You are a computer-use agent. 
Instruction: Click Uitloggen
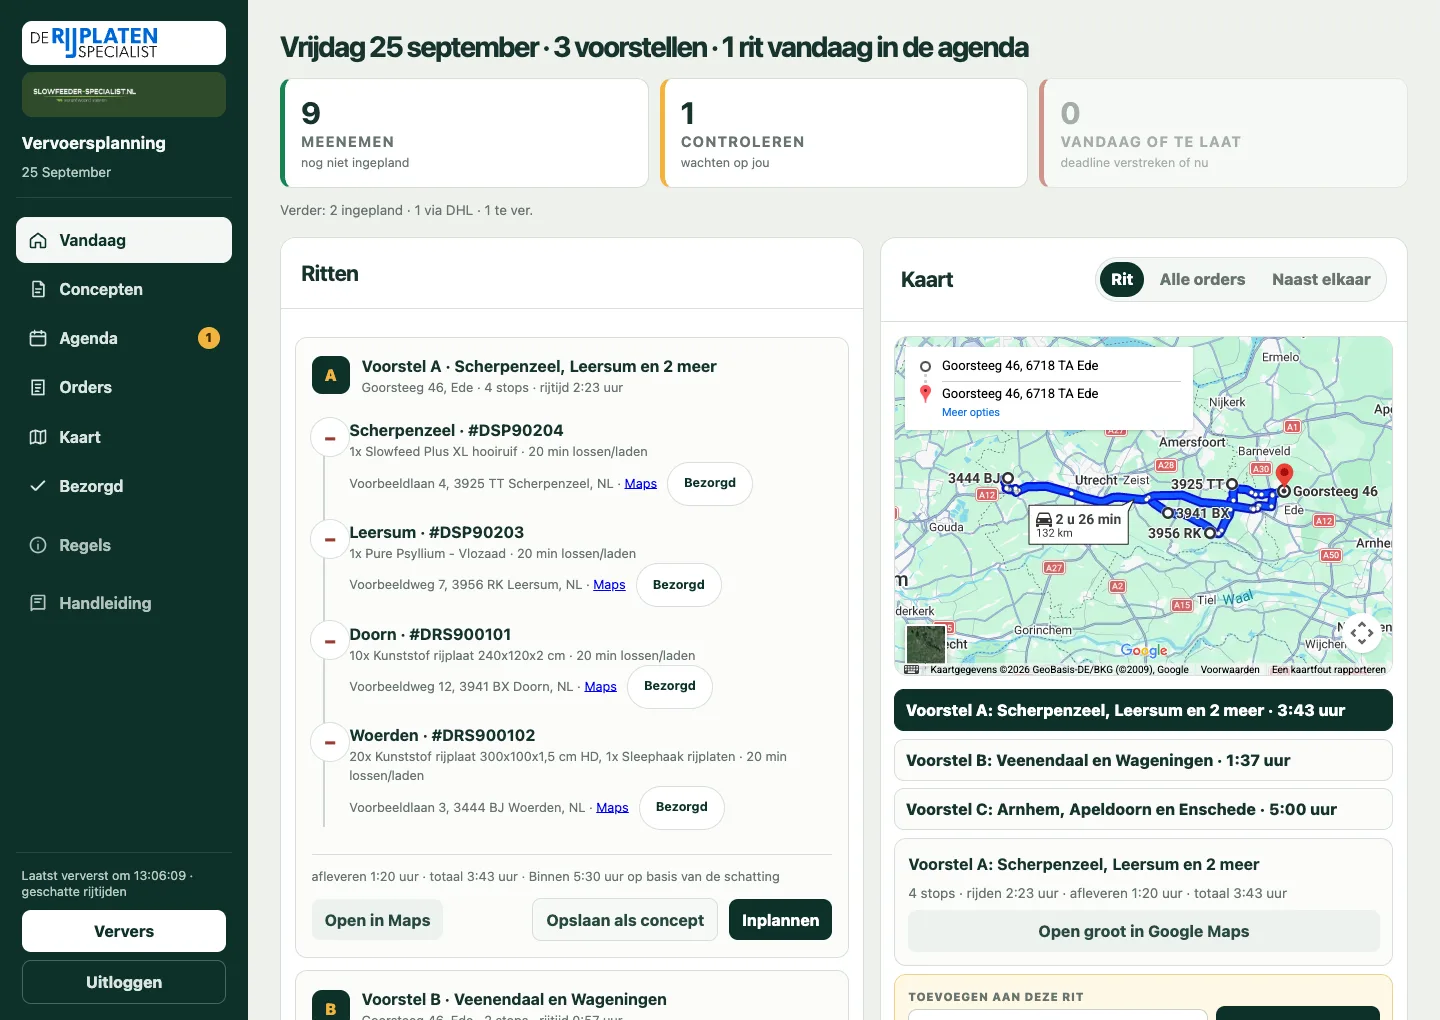124,982
